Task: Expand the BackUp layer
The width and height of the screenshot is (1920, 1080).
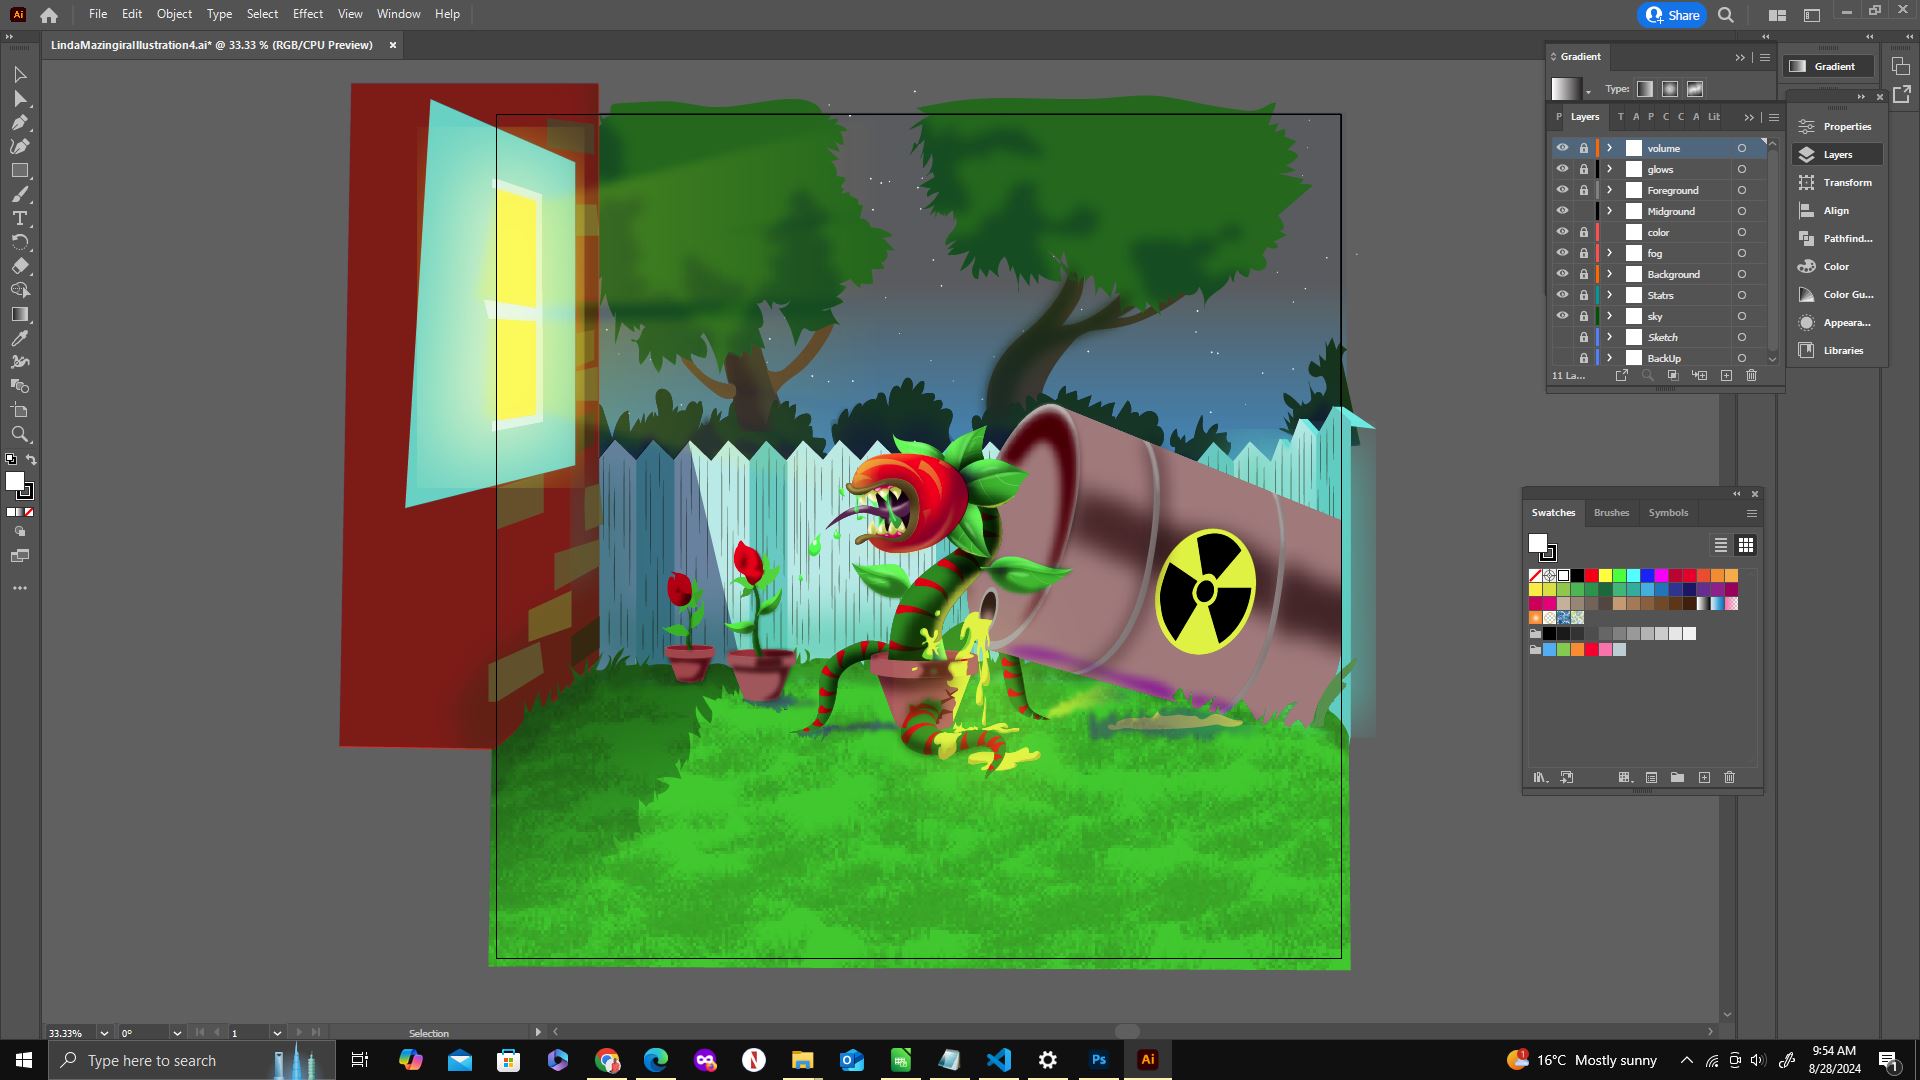Action: [x=1609, y=358]
